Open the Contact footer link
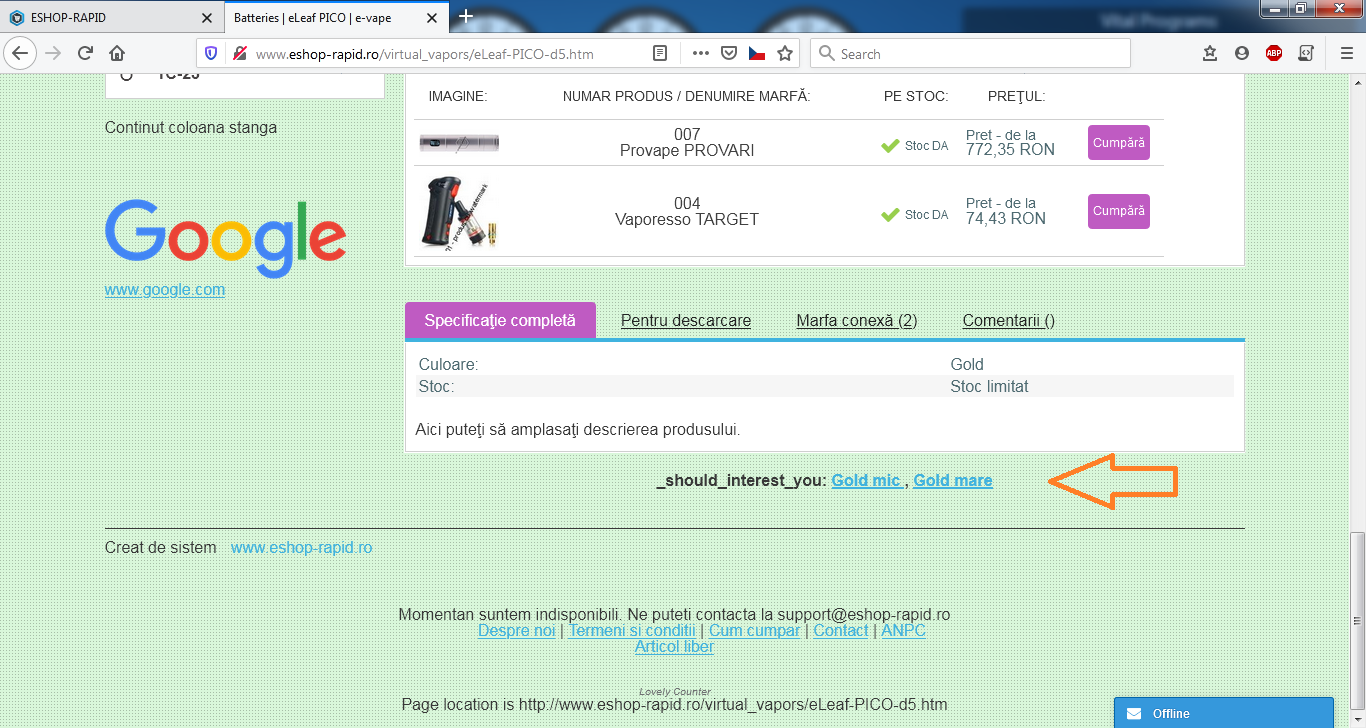This screenshot has height=728, width=1366. pyautogui.click(x=841, y=631)
